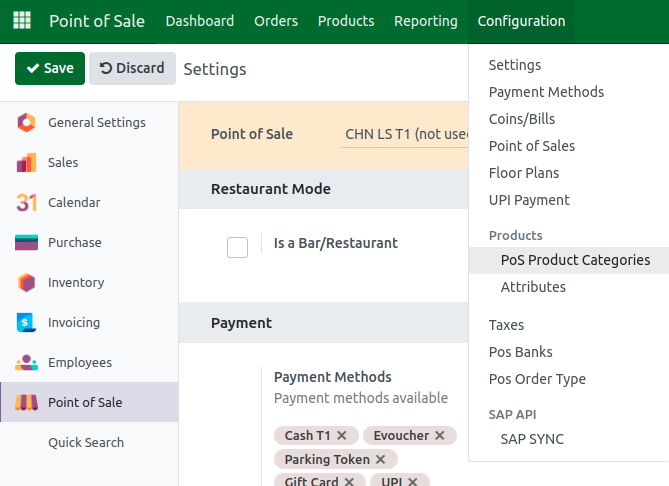Select Coins/Bills menu entry
The width and height of the screenshot is (669, 486).
[522, 119]
